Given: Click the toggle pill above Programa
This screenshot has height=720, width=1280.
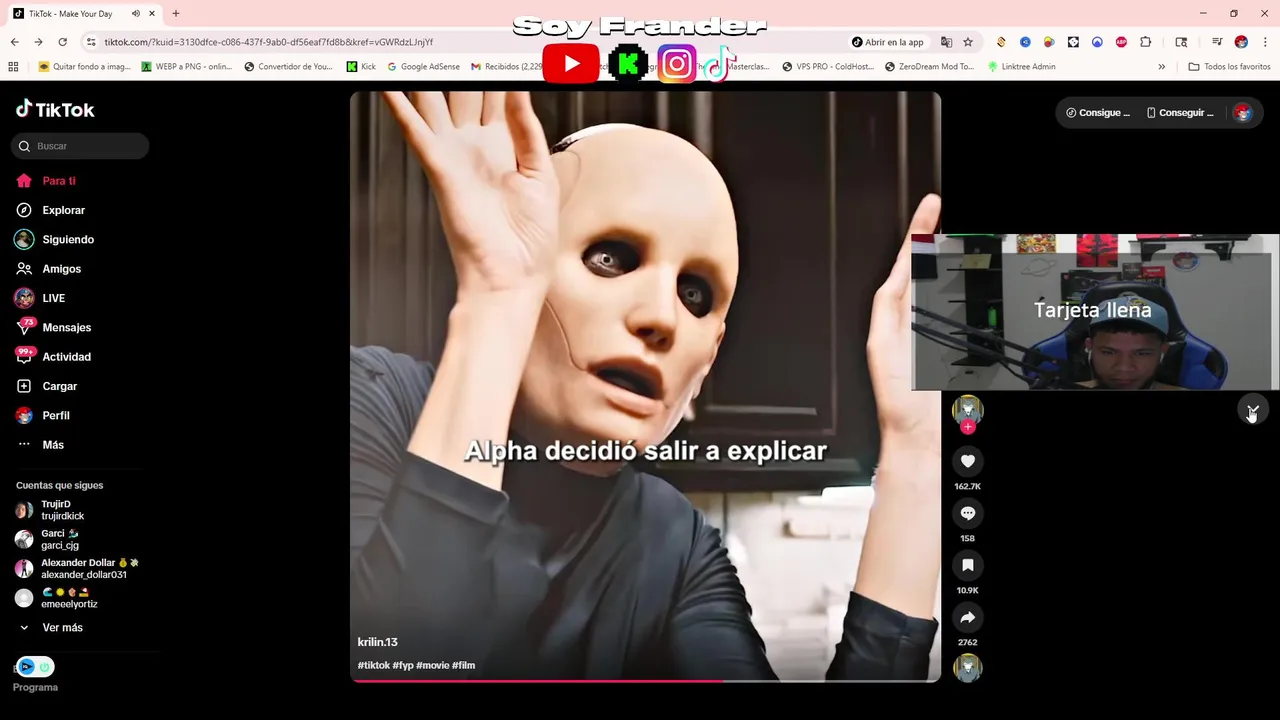Looking at the screenshot, I should tap(35, 667).
